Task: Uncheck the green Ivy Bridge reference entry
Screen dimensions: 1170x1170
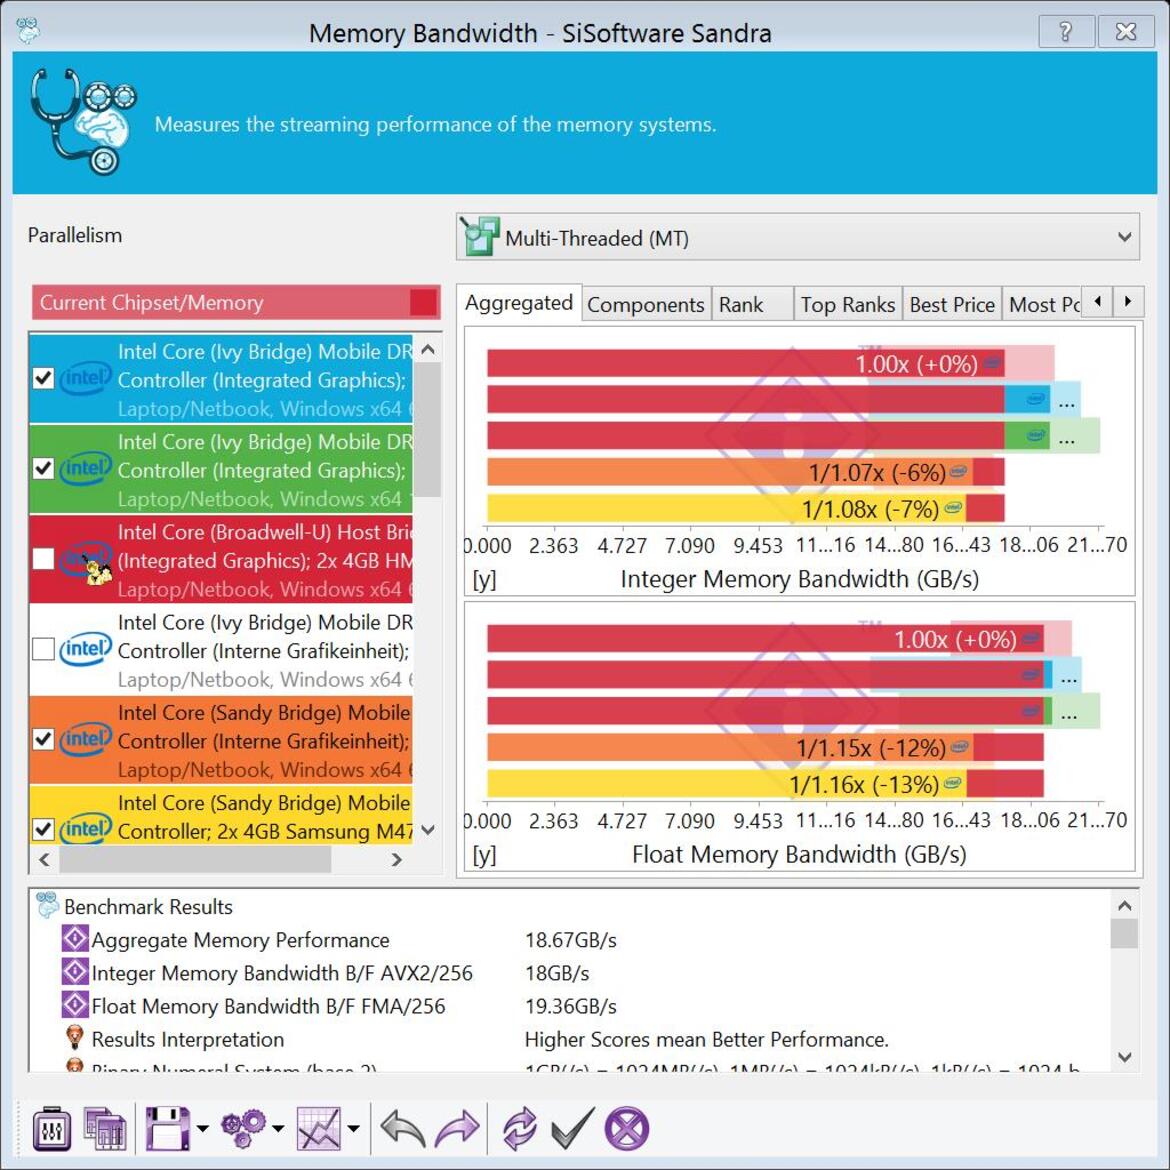Action: point(43,469)
